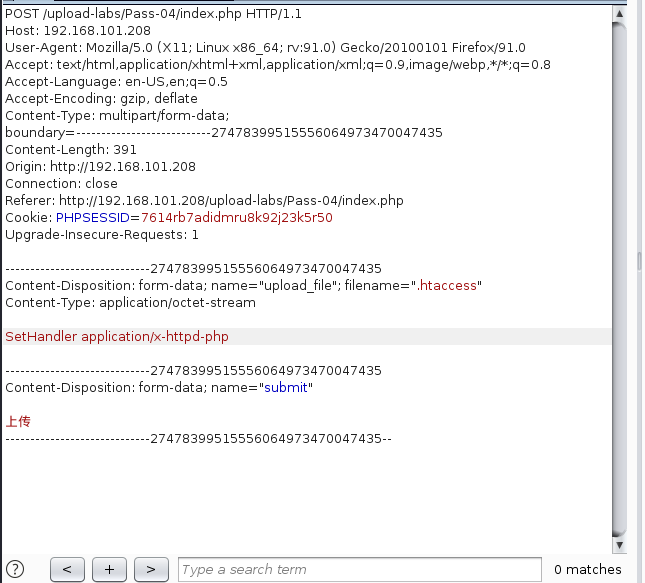Screen dimensions: 645x583
Task: Click the blue PHPSESSID cookie name
Action: pos(93,218)
